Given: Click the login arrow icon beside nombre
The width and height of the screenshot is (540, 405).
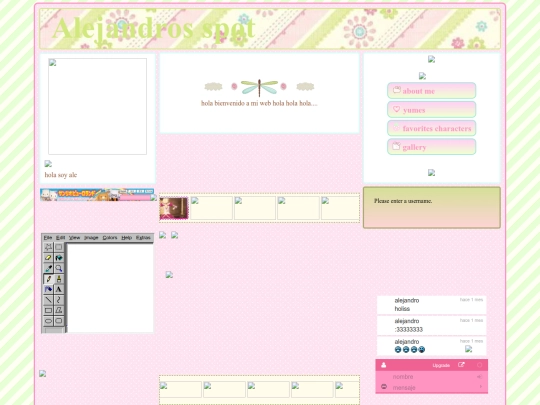Looking at the screenshot, I should 479,377.
